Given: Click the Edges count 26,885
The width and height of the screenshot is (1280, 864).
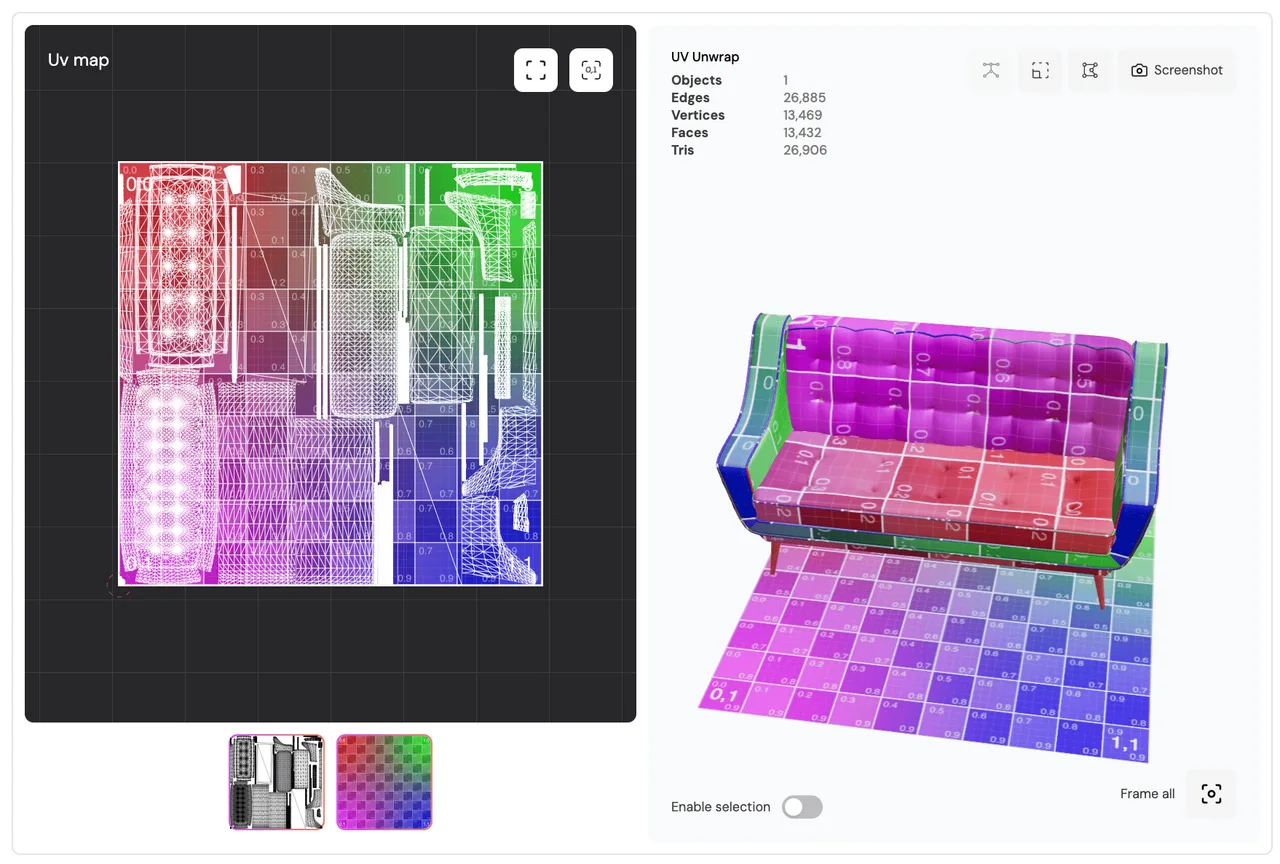Looking at the screenshot, I should [804, 98].
